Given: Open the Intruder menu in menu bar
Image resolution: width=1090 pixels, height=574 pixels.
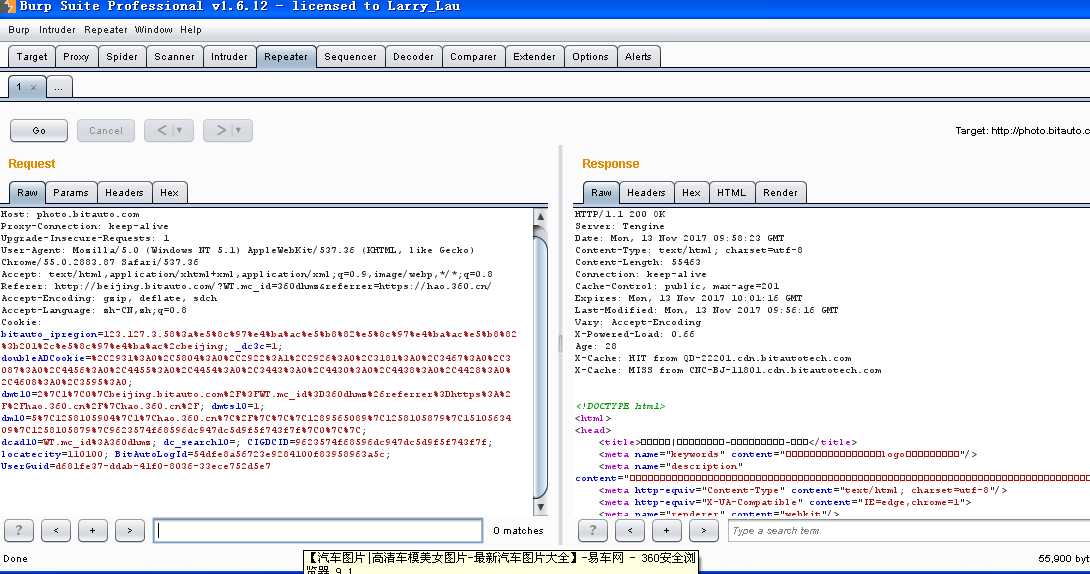Looking at the screenshot, I should click(57, 30).
